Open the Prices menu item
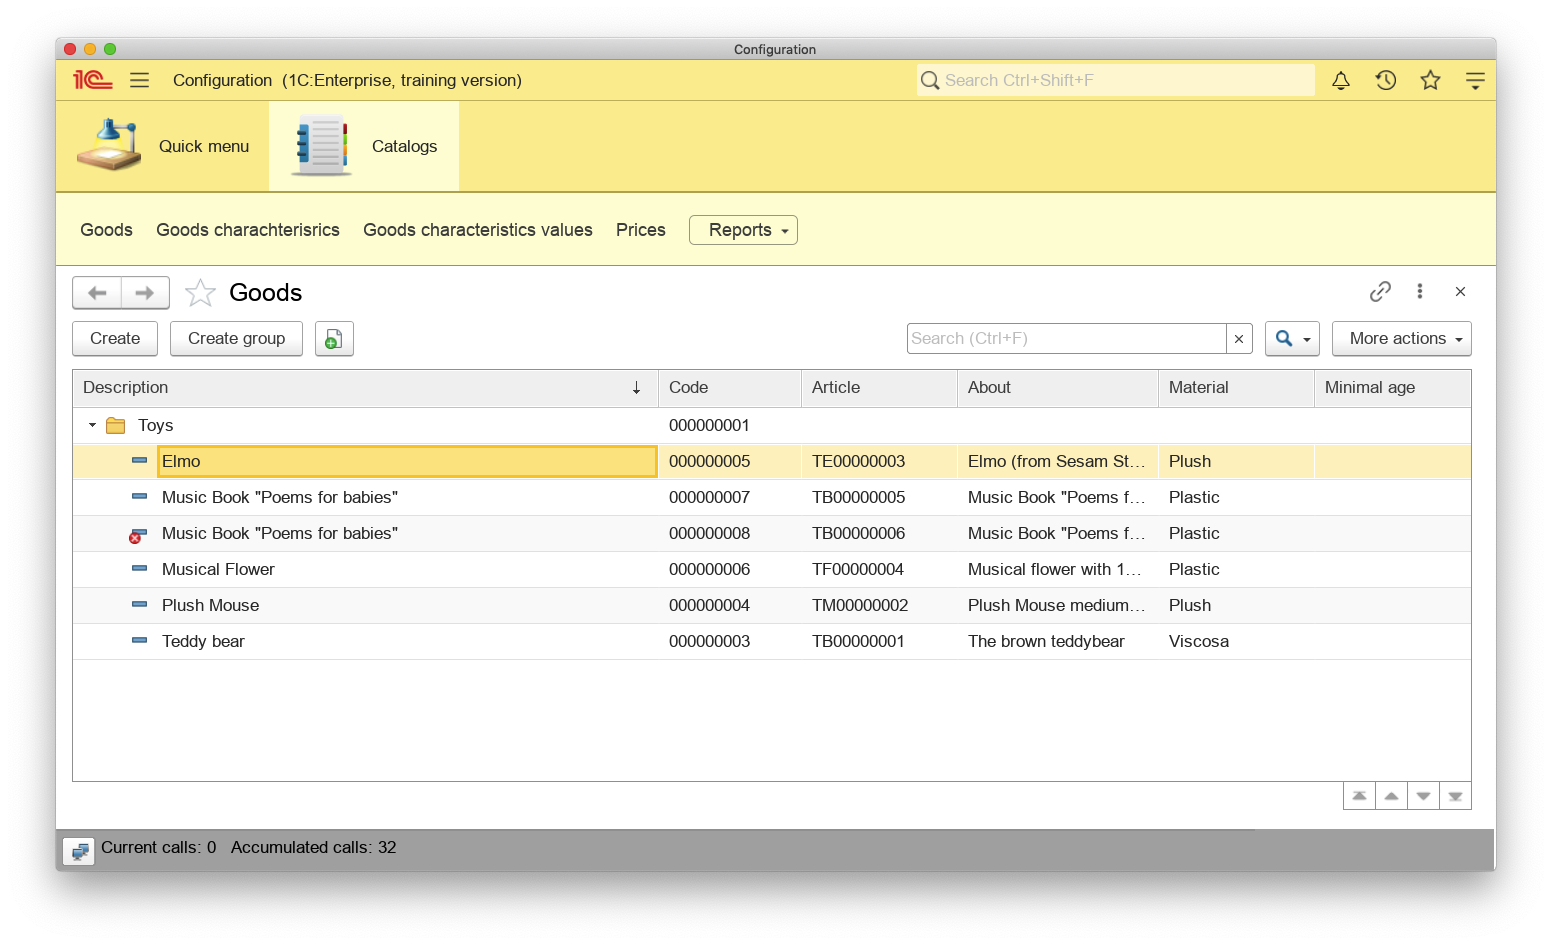Image resolution: width=1552 pixels, height=945 pixels. 641,230
